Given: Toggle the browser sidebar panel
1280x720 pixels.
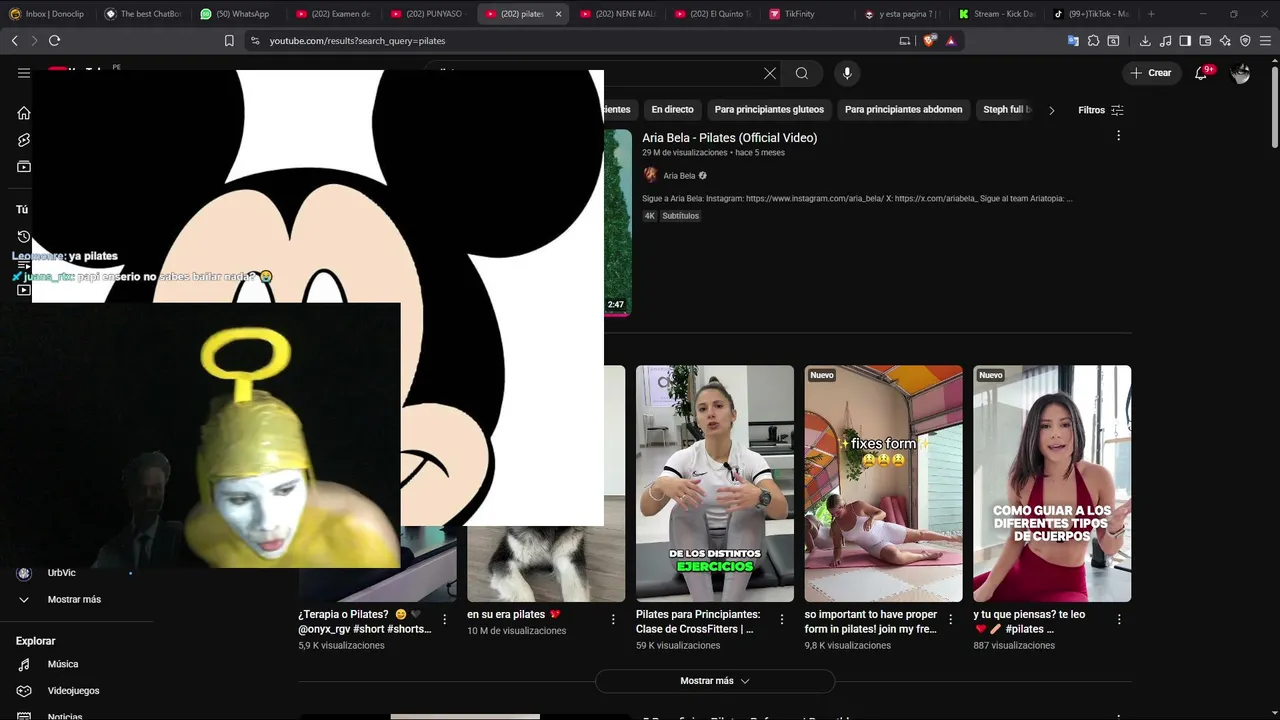Looking at the screenshot, I should [x=1185, y=41].
